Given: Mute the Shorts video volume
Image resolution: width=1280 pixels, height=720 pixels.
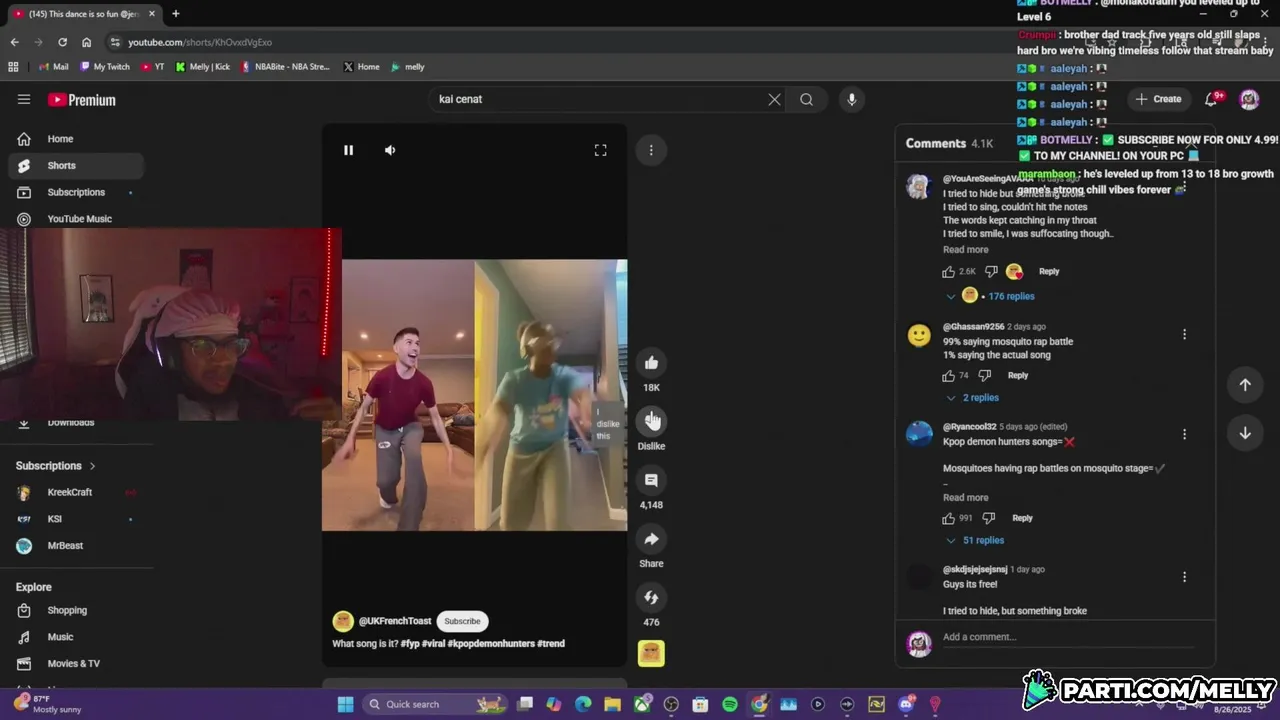Looking at the screenshot, I should coord(390,150).
